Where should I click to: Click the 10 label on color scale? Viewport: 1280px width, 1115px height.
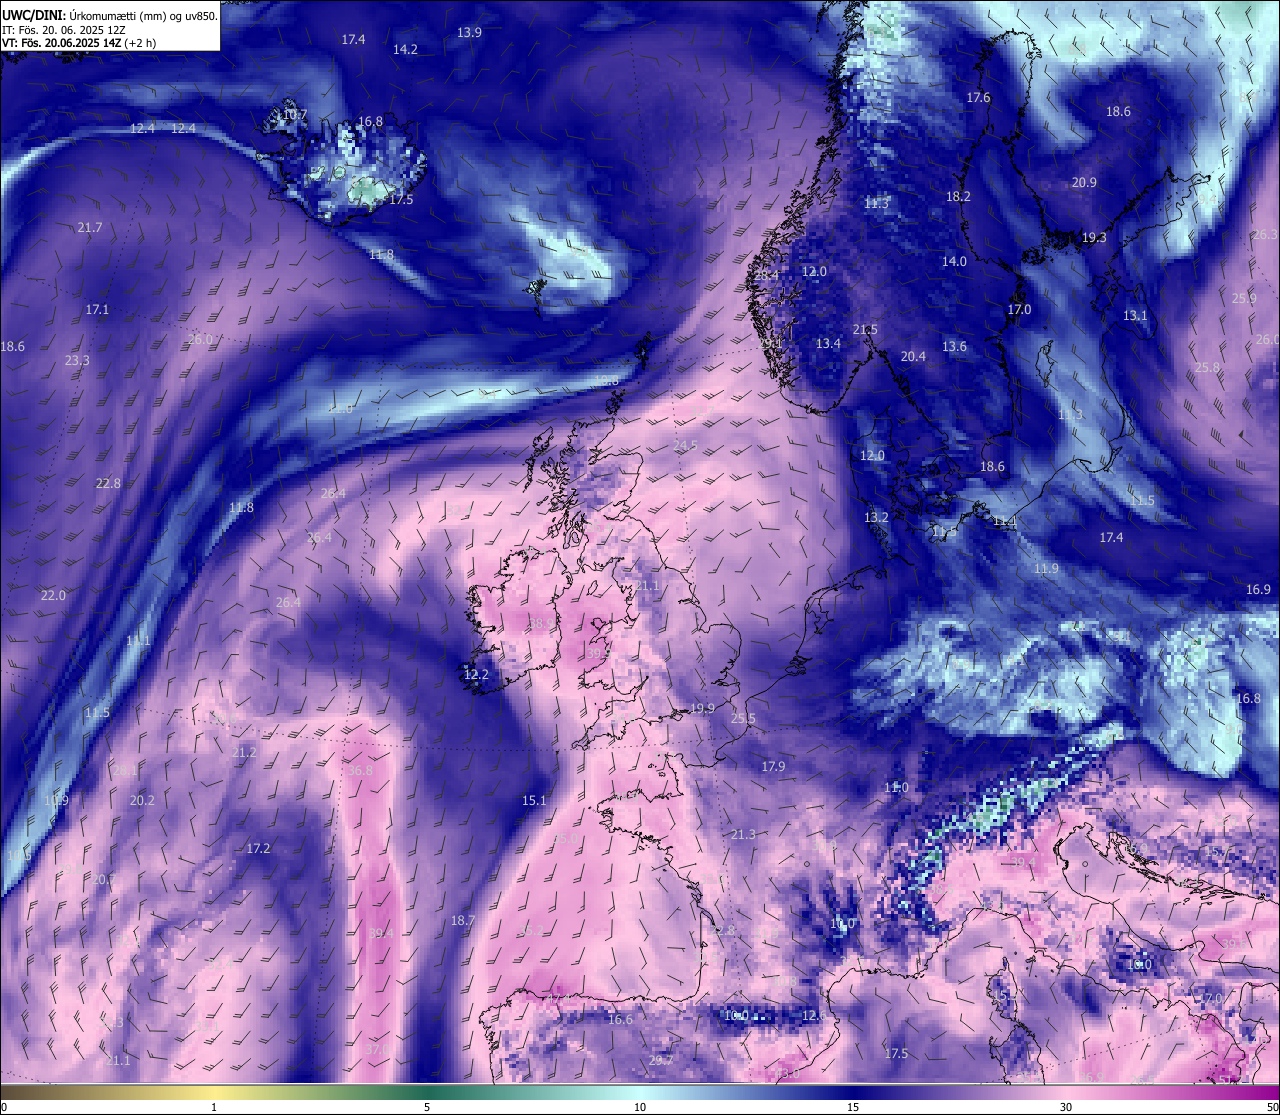(x=640, y=1107)
